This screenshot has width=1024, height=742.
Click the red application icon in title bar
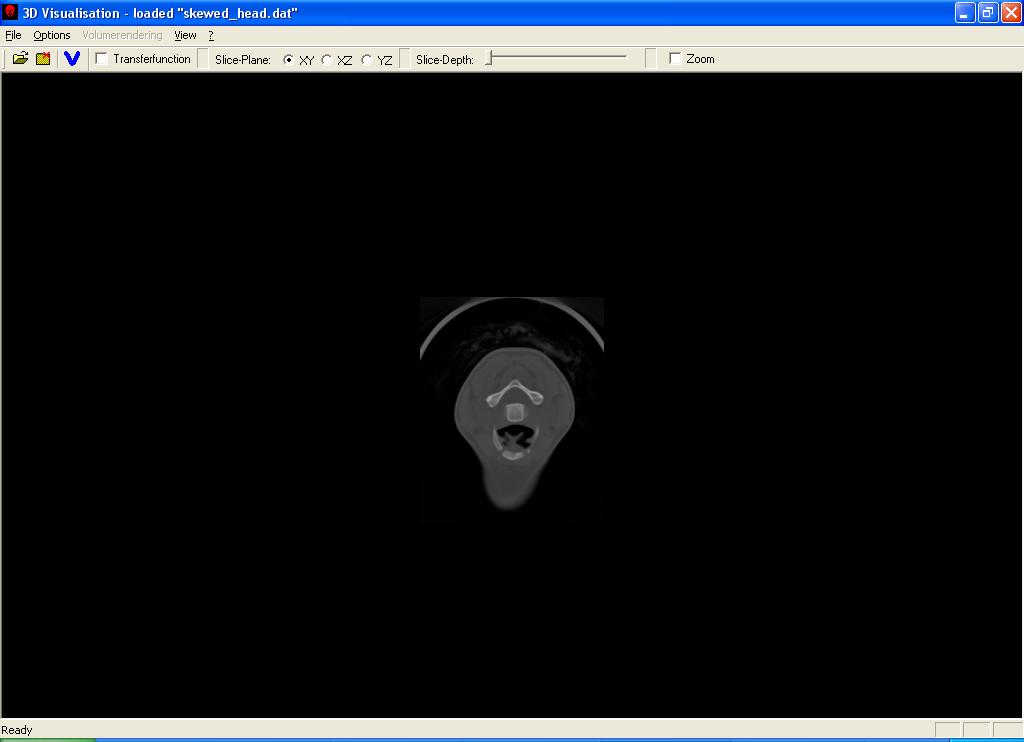click(10, 13)
